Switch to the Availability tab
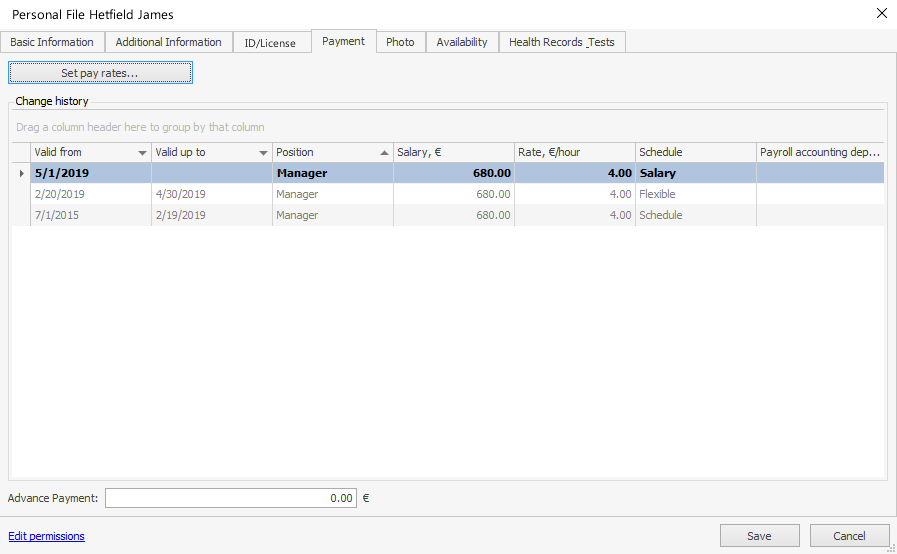This screenshot has height=554, width=897. click(462, 42)
